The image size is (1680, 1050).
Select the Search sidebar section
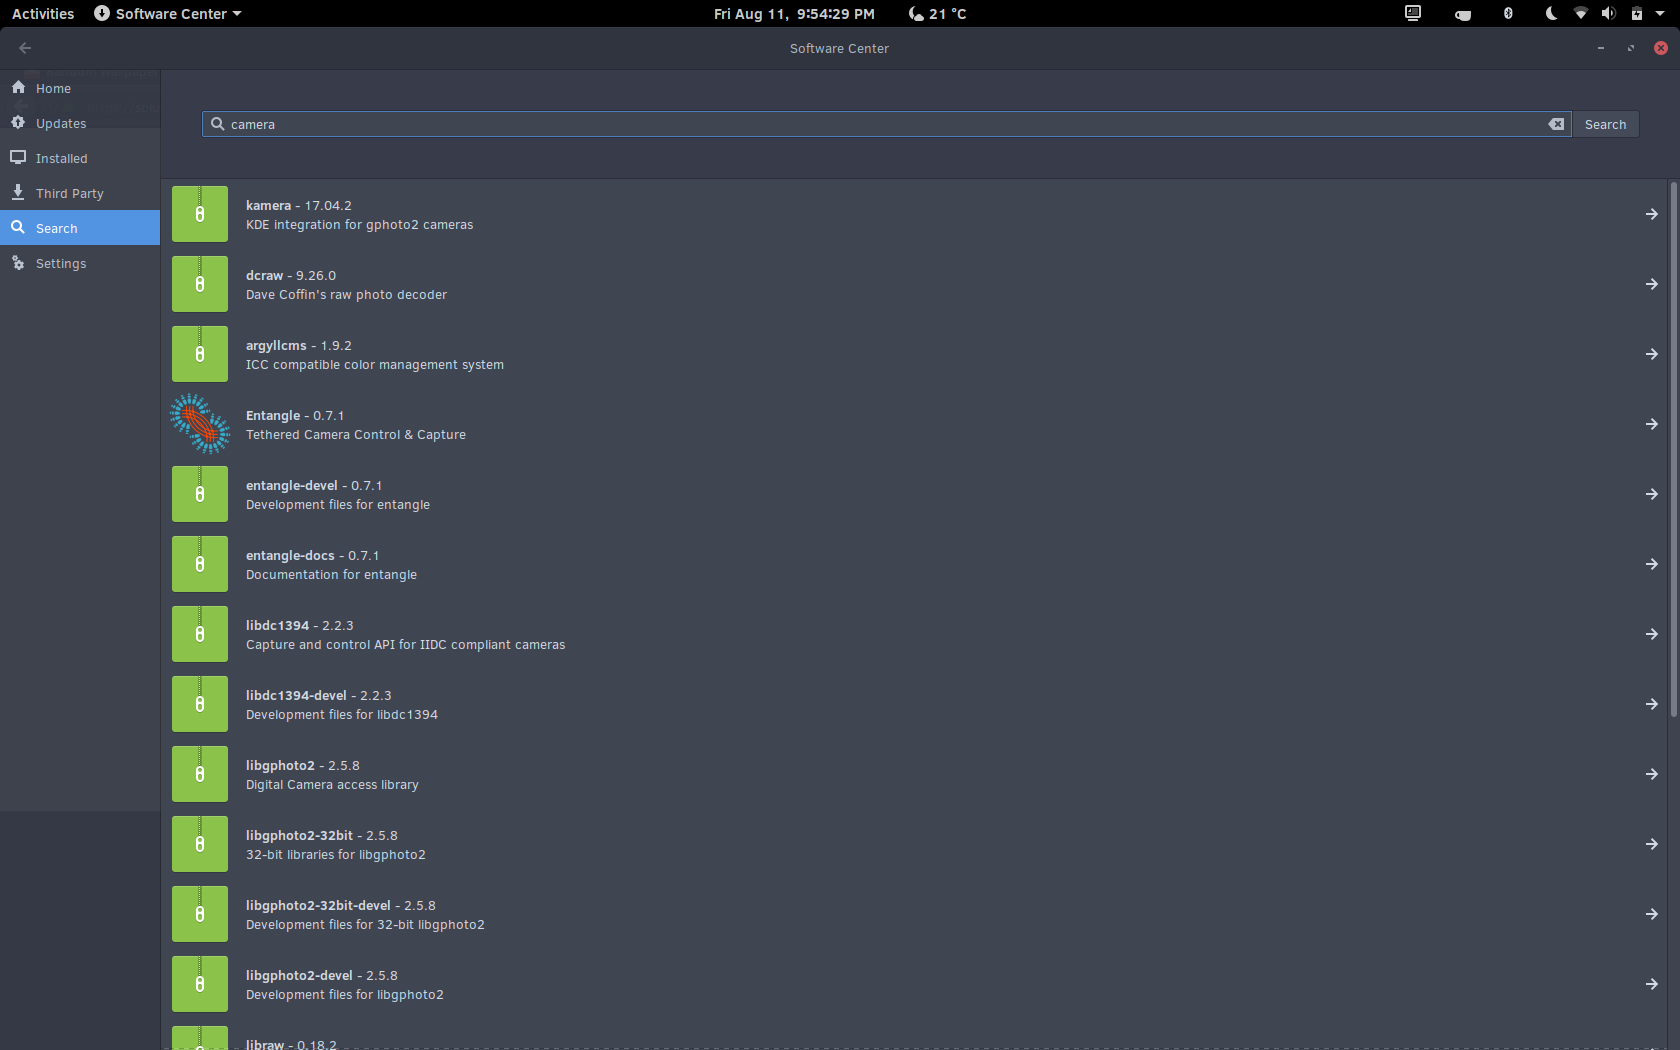[x=80, y=228]
